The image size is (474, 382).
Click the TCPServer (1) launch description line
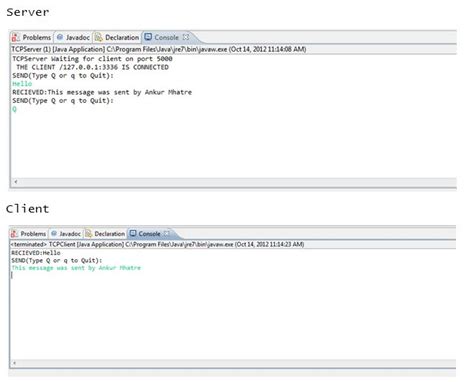[159, 49]
